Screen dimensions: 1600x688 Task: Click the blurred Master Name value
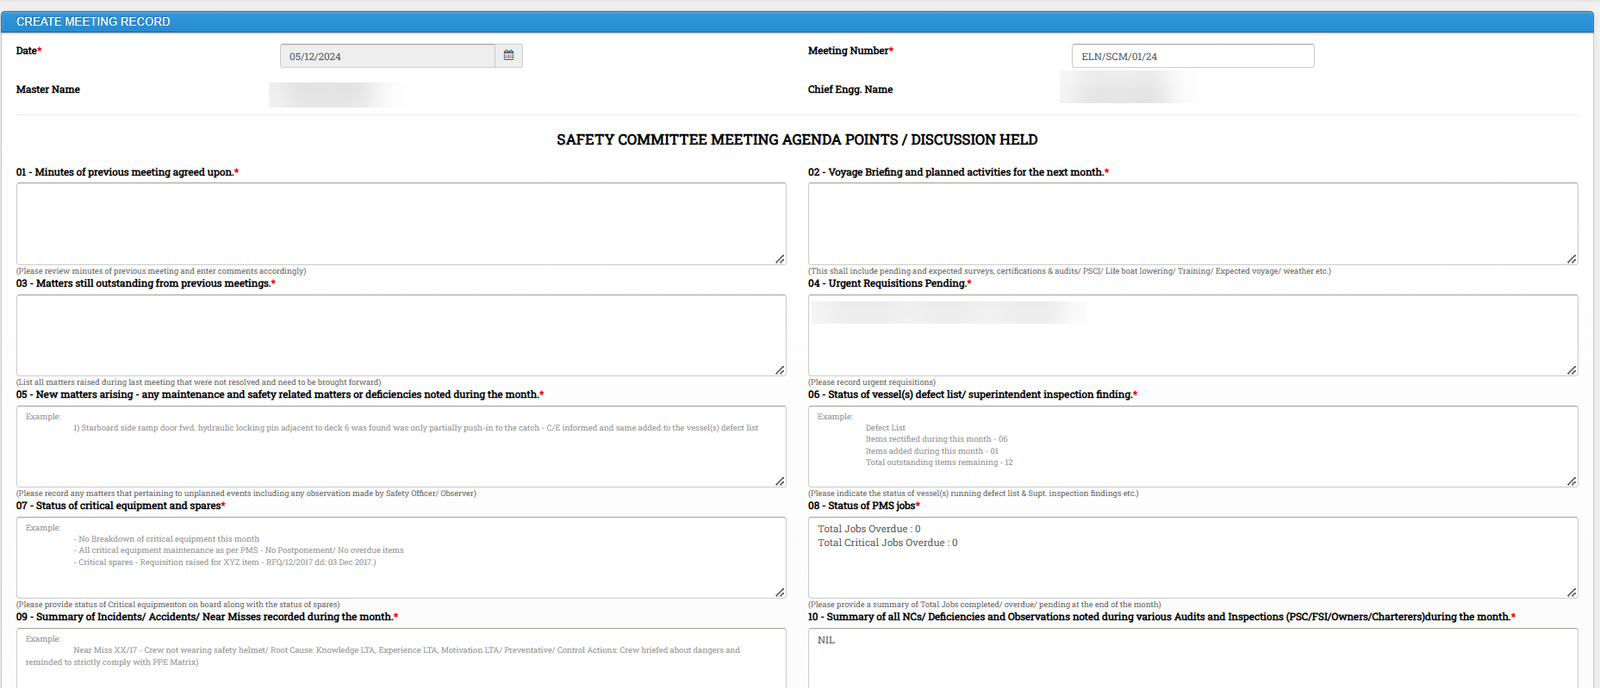click(x=335, y=94)
